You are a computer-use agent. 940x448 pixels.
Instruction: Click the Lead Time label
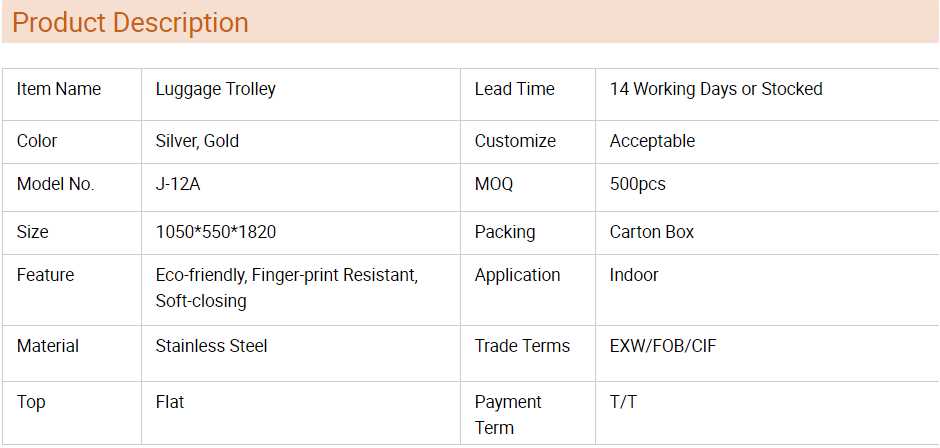pyautogui.click(x=514, y=89)
